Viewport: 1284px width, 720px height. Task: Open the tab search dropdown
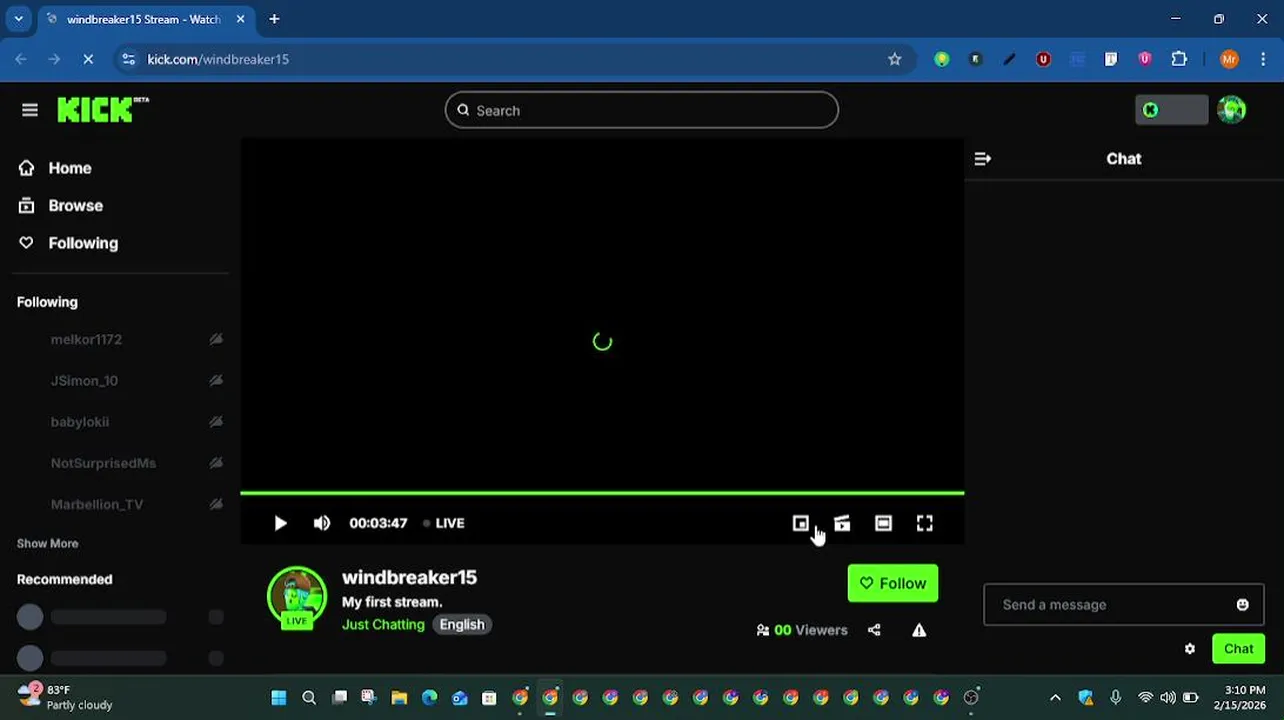[18, 18]
